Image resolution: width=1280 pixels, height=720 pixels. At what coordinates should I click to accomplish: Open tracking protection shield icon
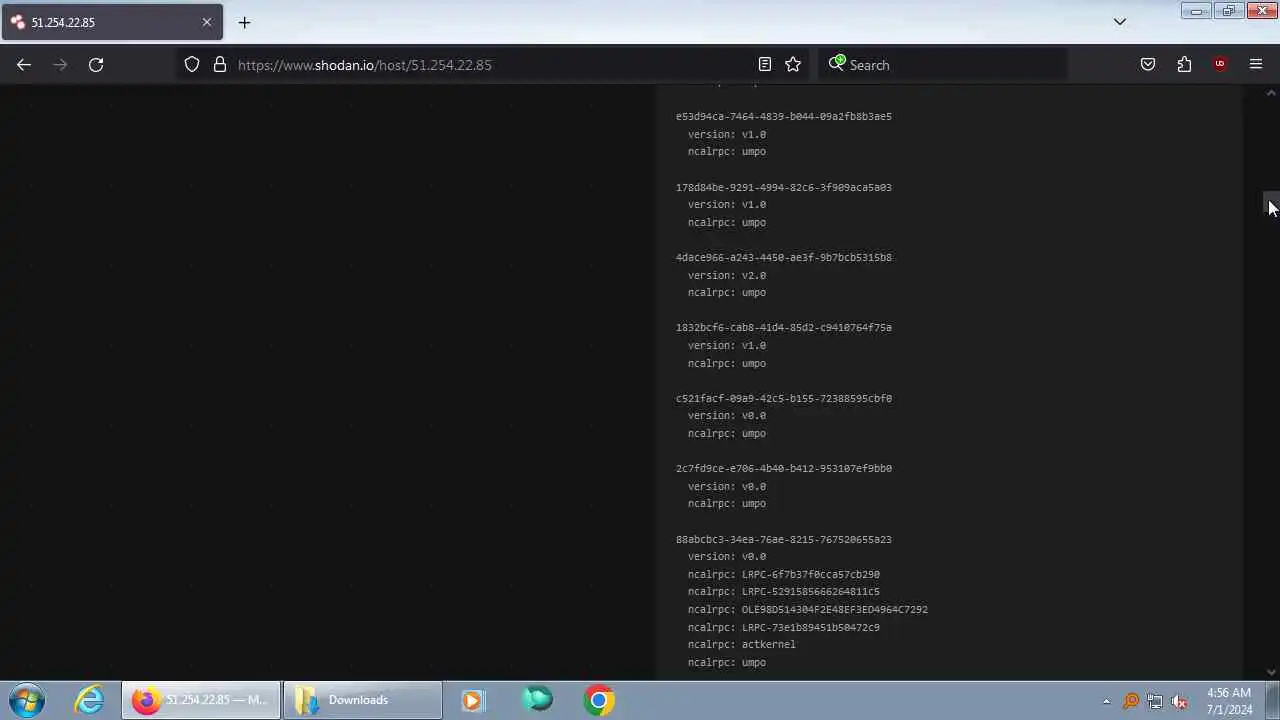[x=192, y=65]
